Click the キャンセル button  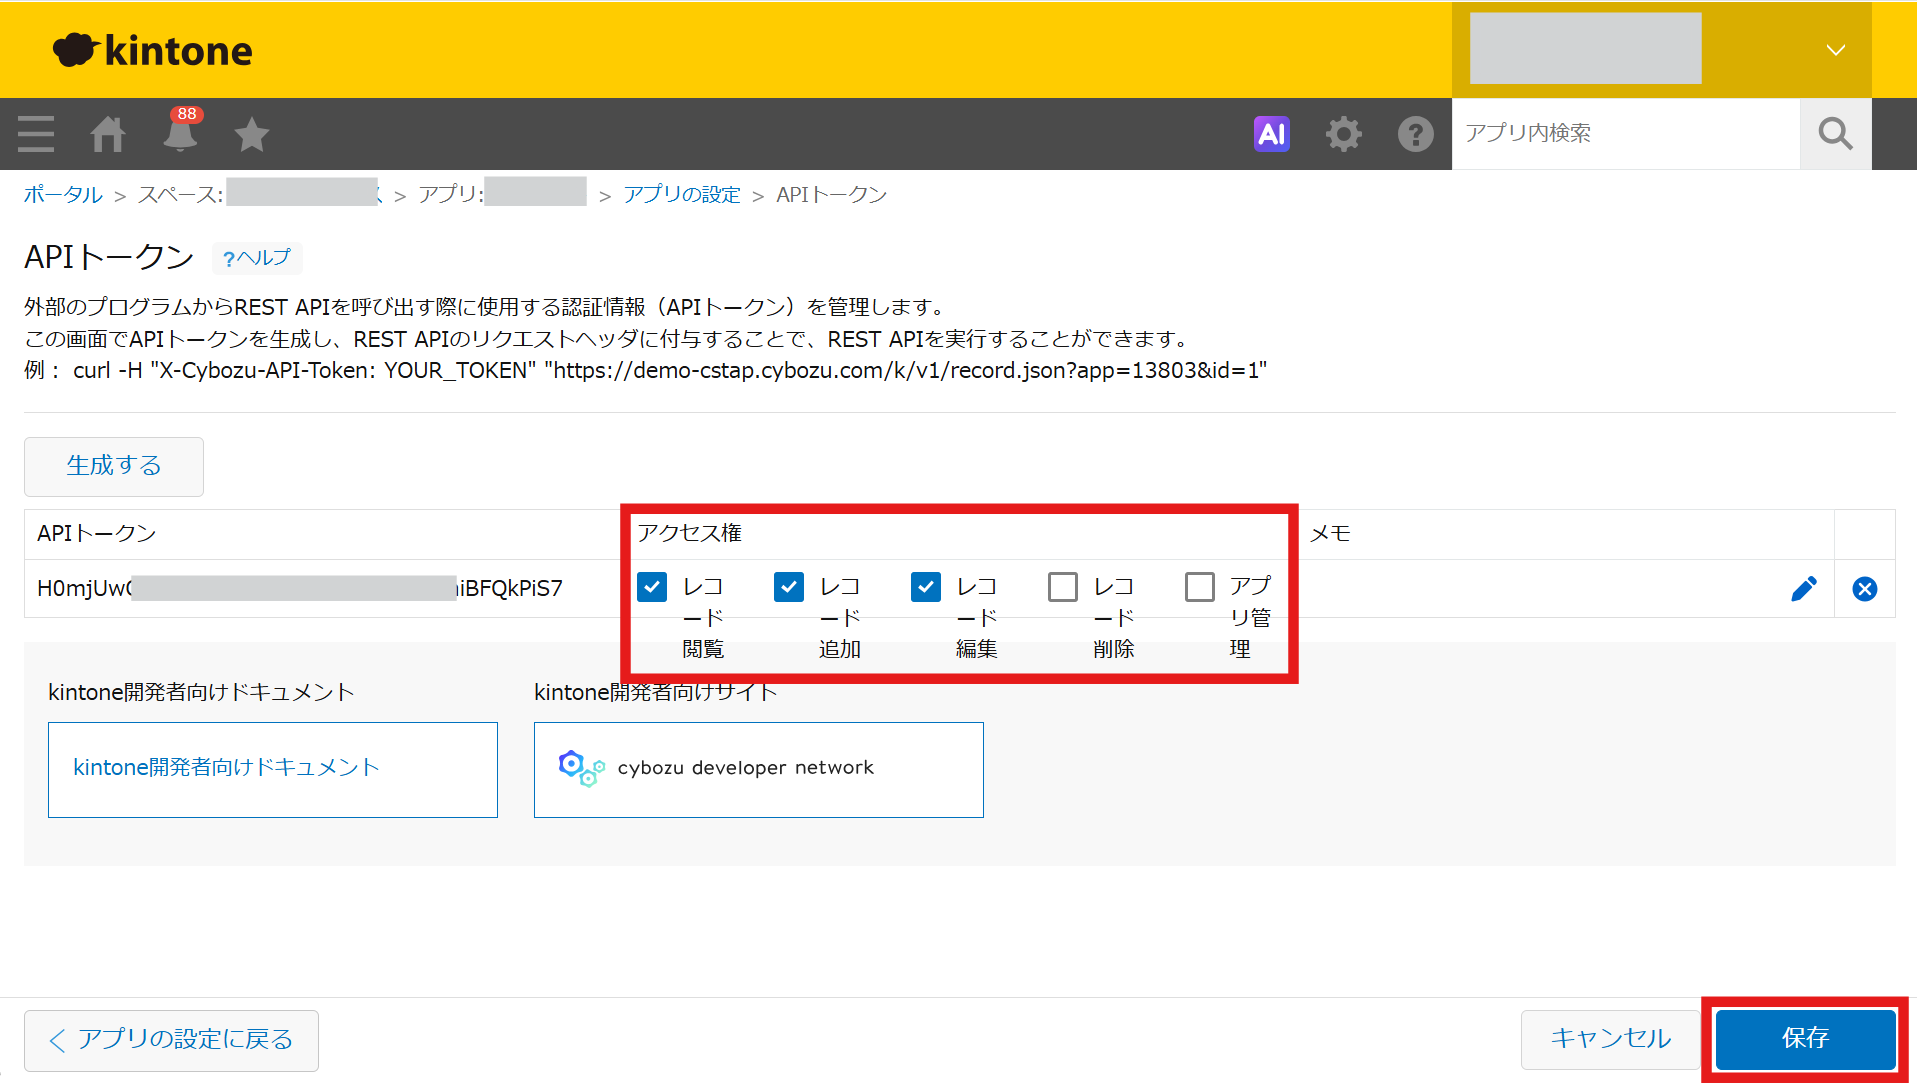[x=1611, y=1040]
